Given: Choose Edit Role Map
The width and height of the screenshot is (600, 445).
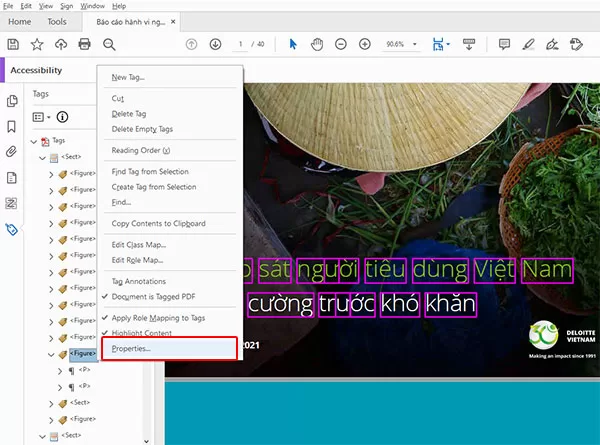Looking at the screenshot, I should pyautogui.click(x=137, y=260).
